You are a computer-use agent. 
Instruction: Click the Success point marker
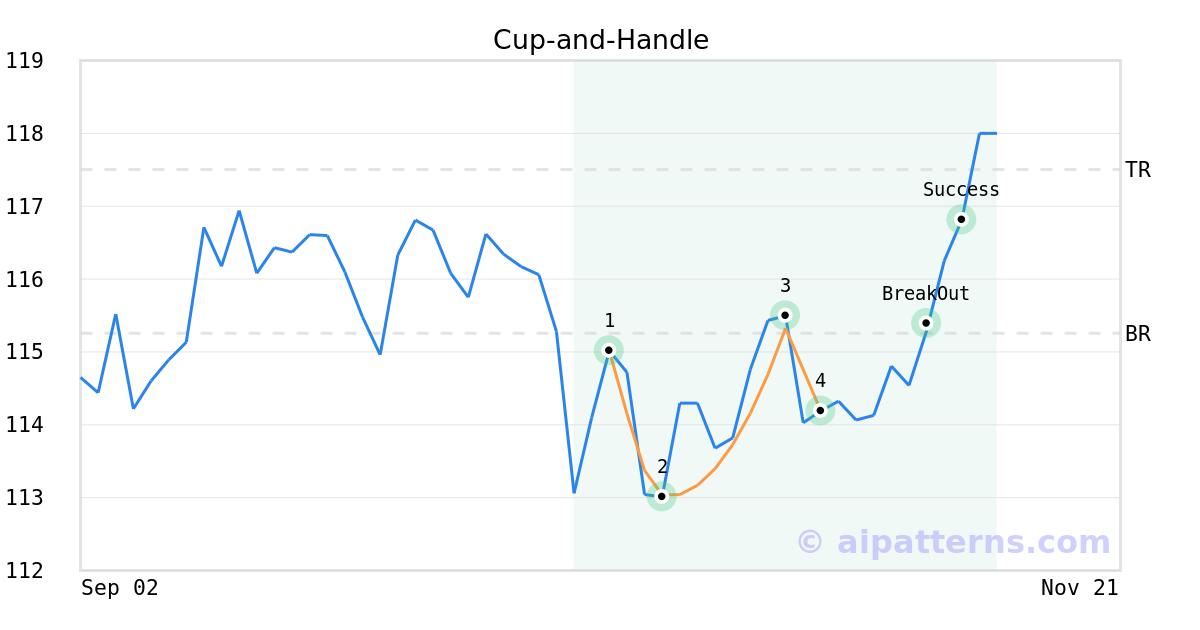click(961, 219)
